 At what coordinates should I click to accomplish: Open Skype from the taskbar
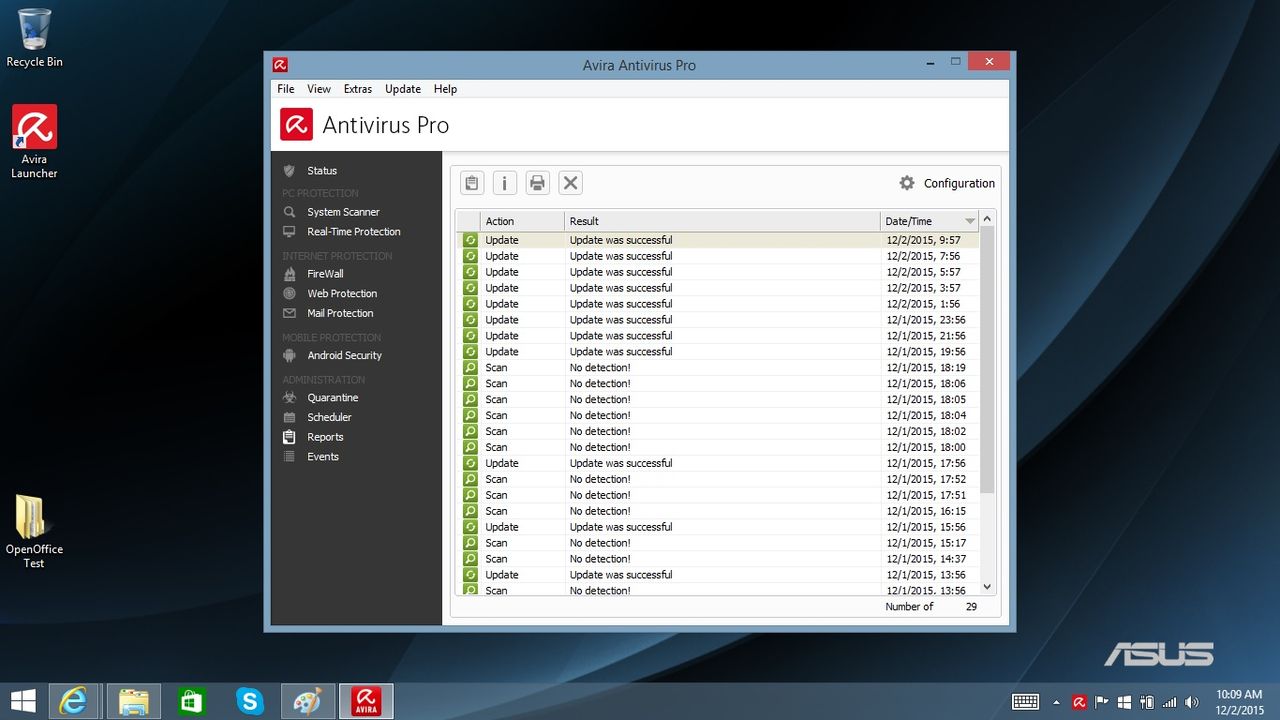coord(250,702)
